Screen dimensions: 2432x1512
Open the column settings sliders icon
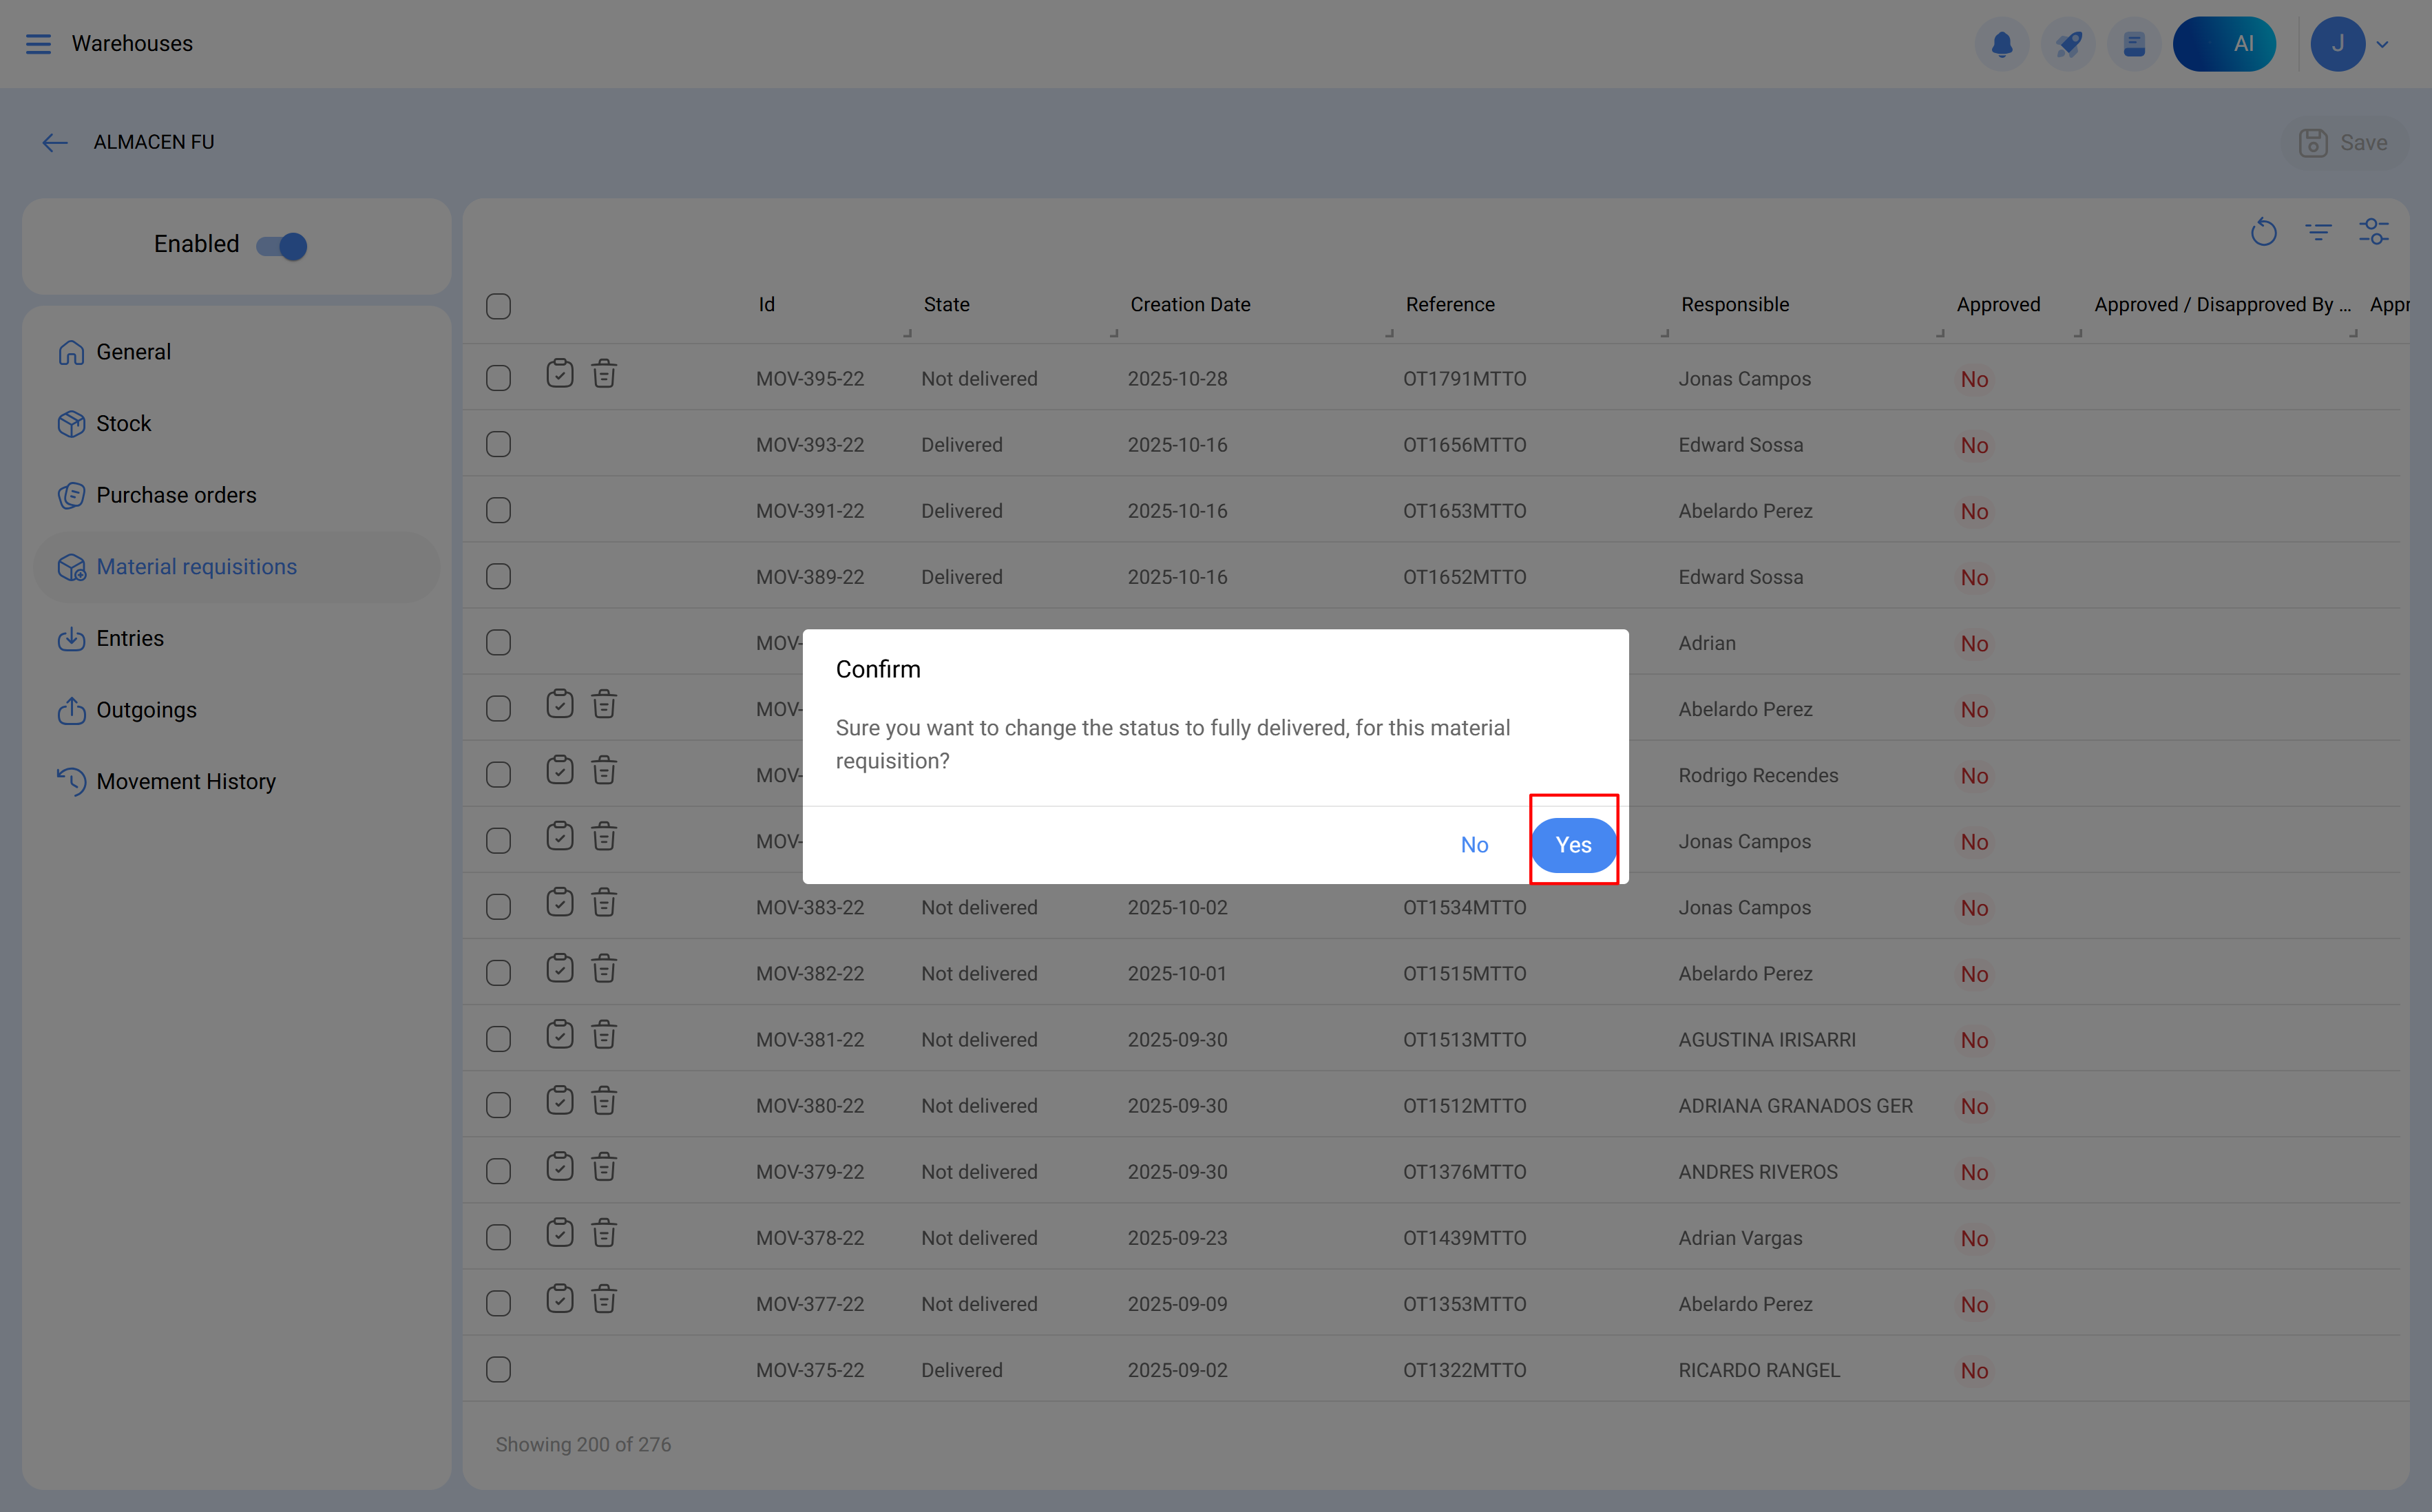pos(2374,233)
